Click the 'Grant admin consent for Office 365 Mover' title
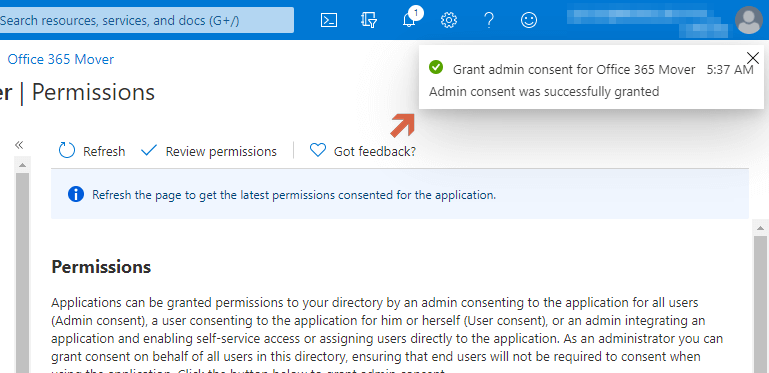 click(x=574, y=70)
